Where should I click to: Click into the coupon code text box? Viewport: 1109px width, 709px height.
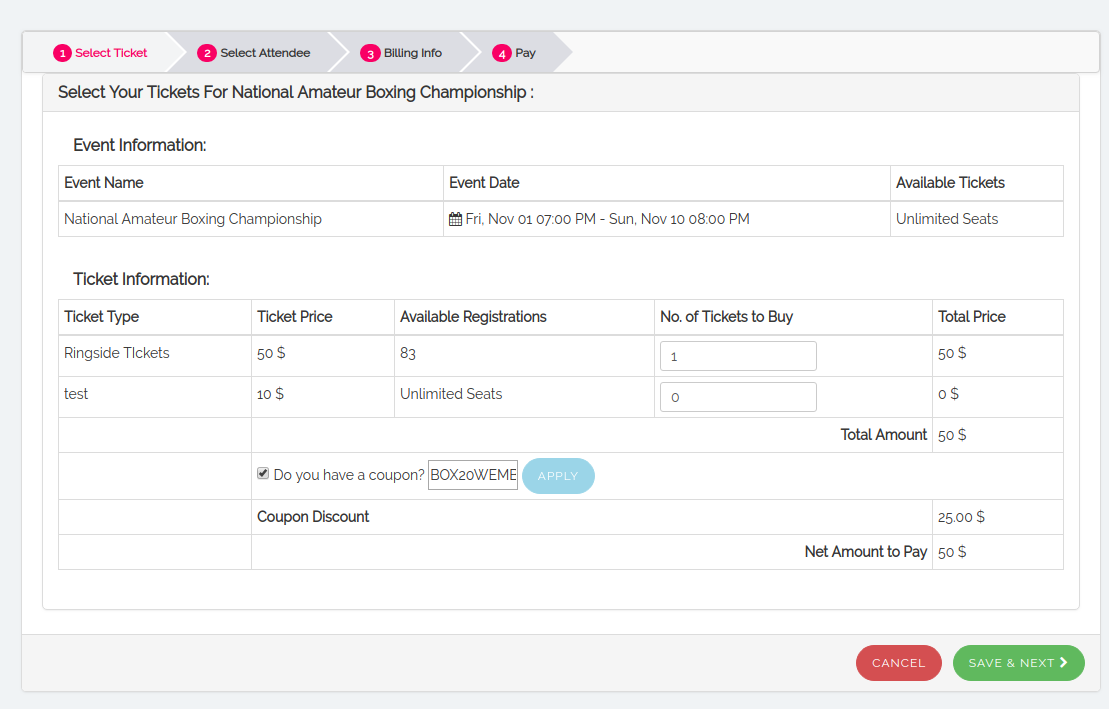[473, 476]
